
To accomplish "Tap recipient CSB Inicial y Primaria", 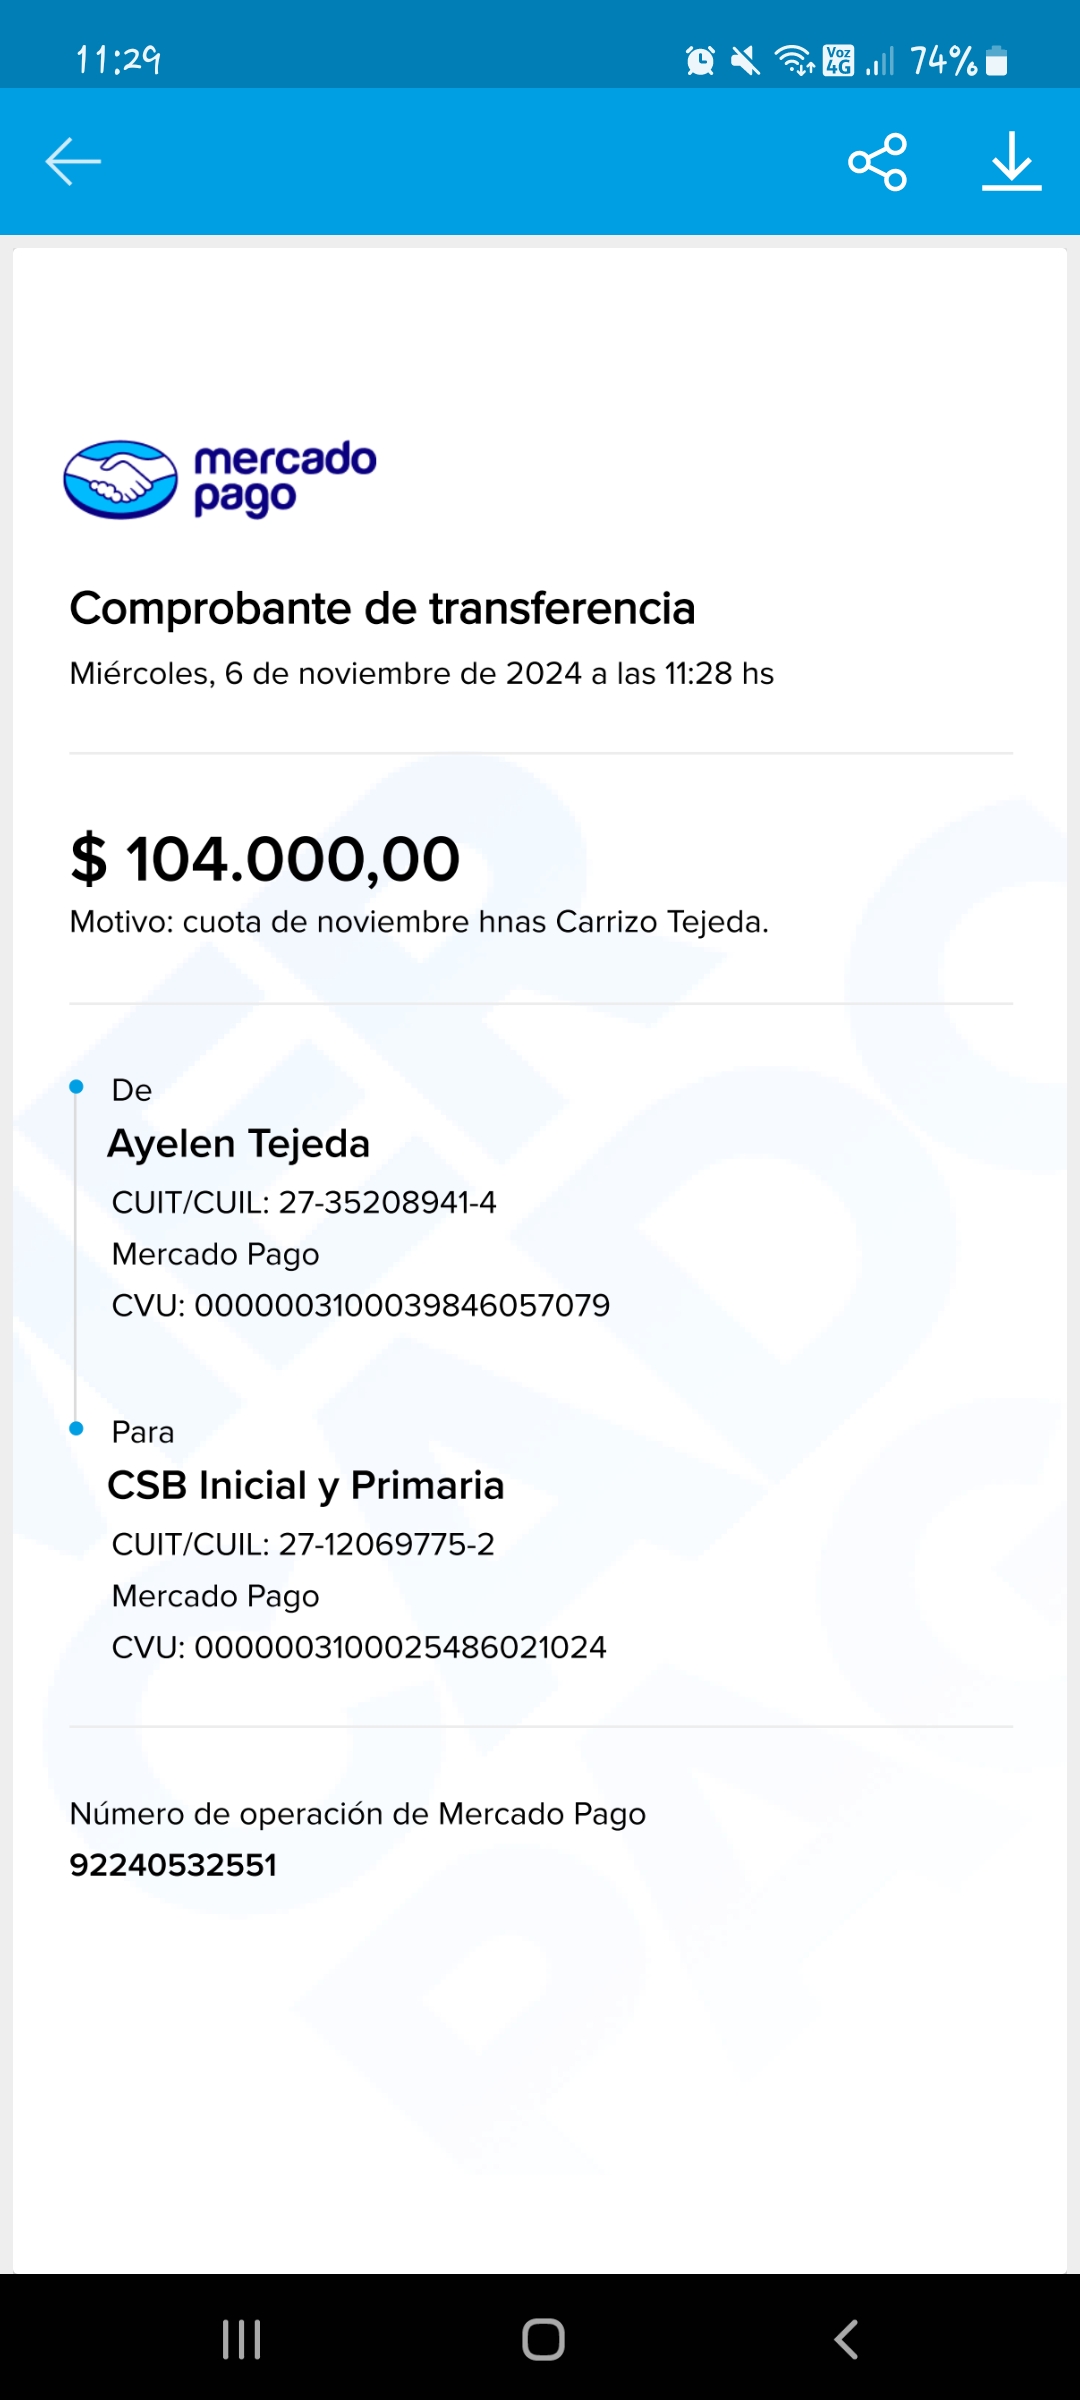I will click(x=306, y=1486).
